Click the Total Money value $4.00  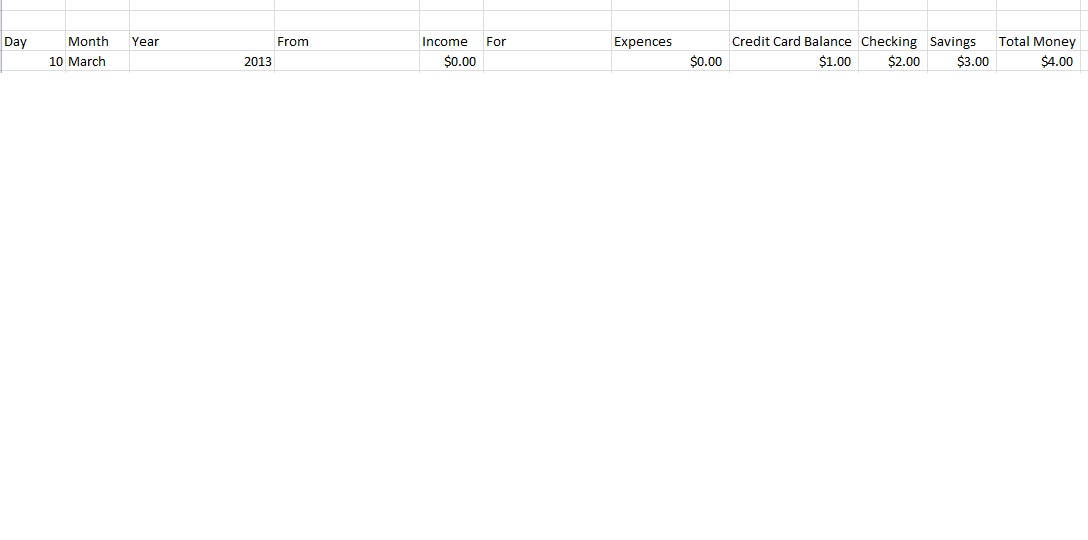1038,61
